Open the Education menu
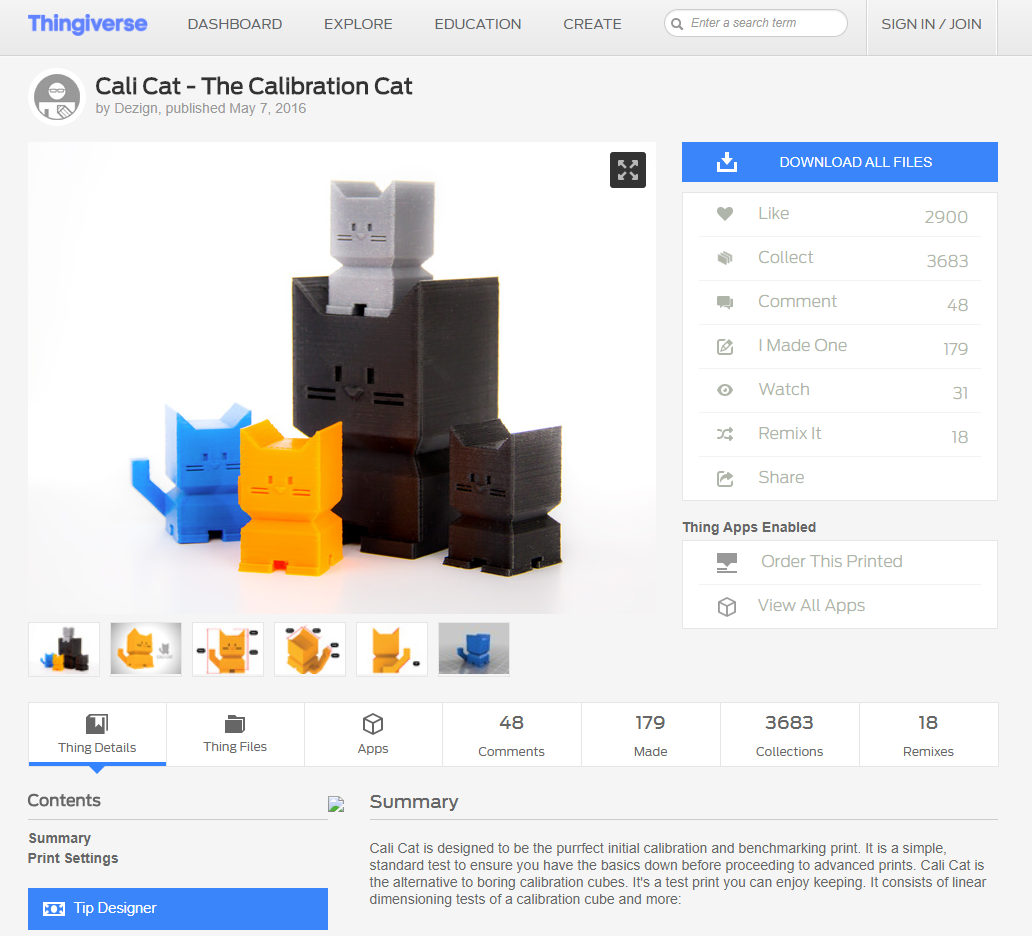Viewport: 1032px width, 936px height. [x=478, y=24]
